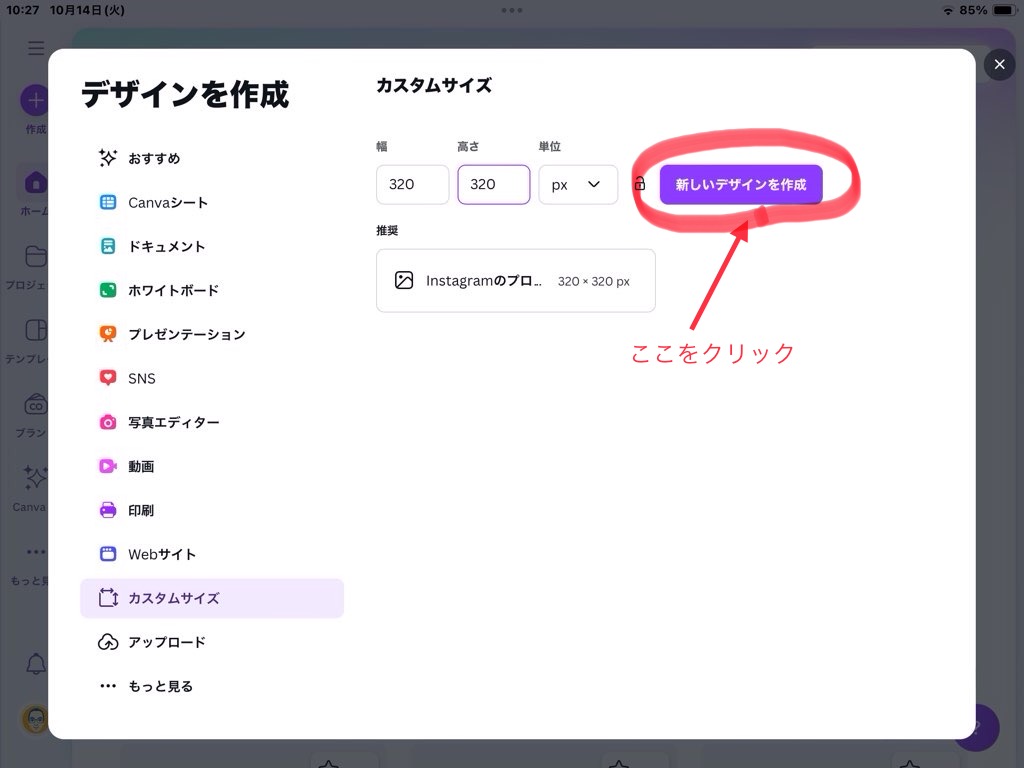Select the カスタムサイズ menu item
Screen dimensions: 1024x768
point(212,598)
